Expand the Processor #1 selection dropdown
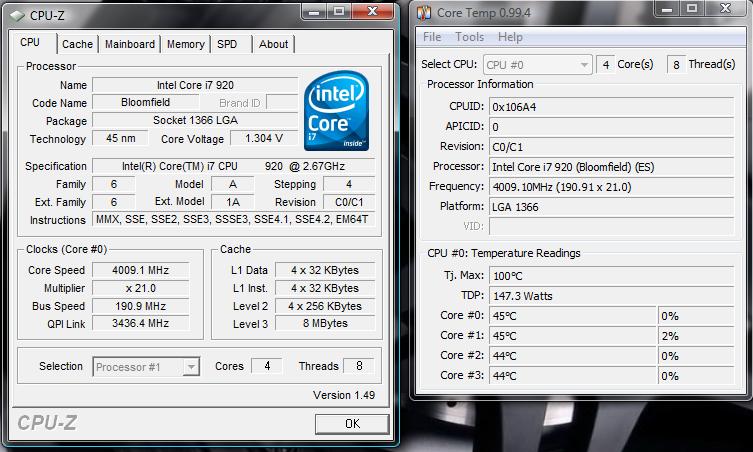753x452 pixels. [x=191, y=367]
